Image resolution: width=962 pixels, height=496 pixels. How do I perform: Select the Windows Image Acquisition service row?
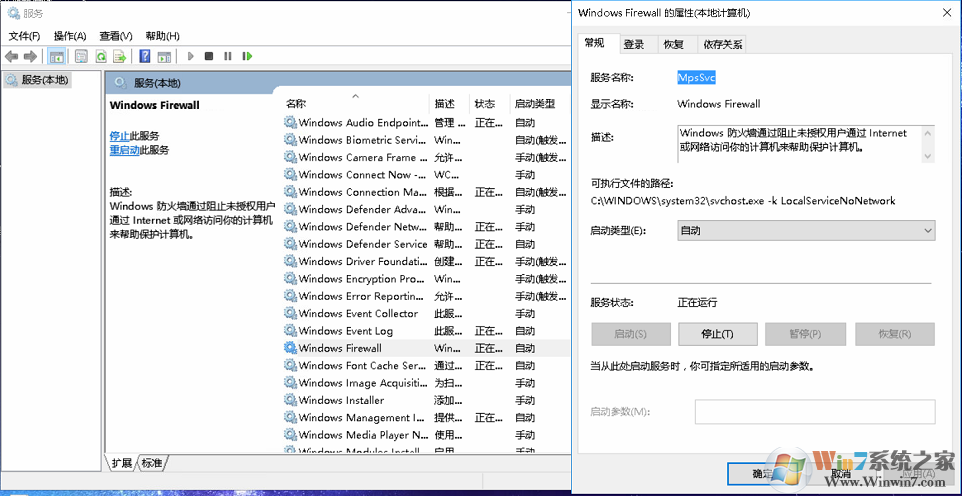tap(426, 383)
